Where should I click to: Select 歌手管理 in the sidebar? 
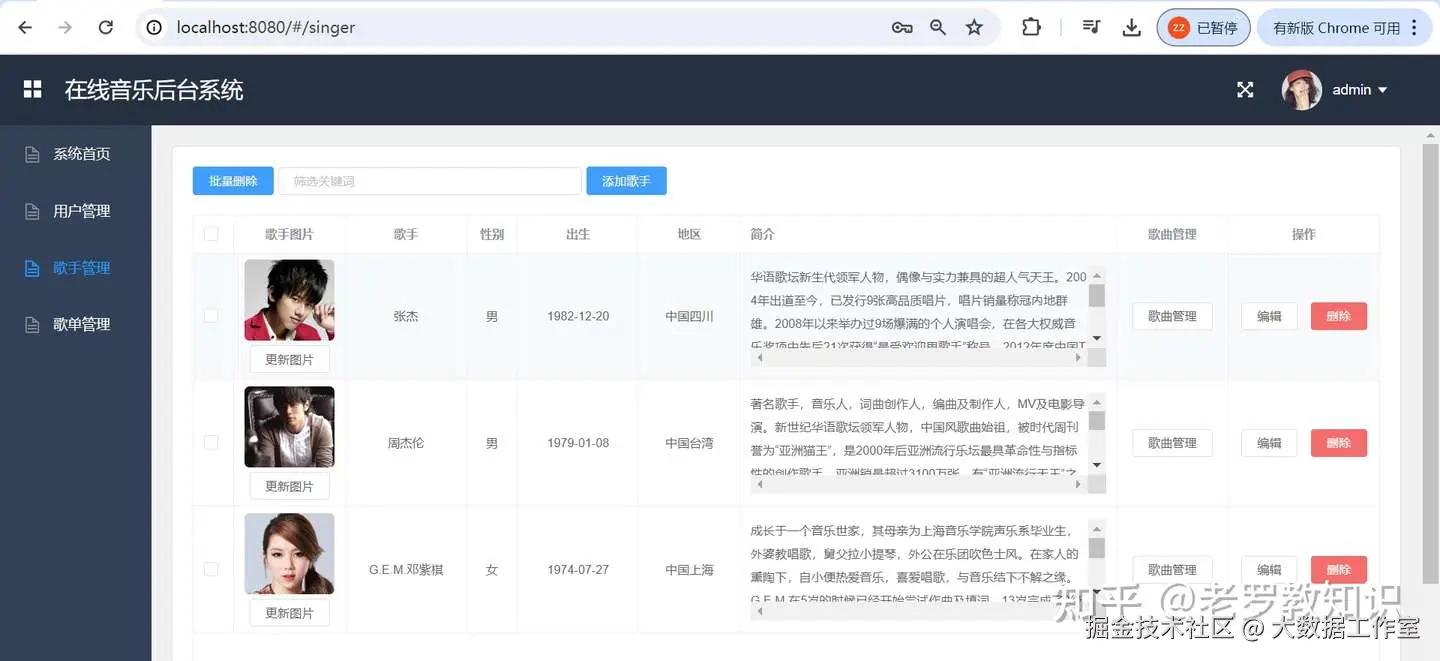(82, 268)
